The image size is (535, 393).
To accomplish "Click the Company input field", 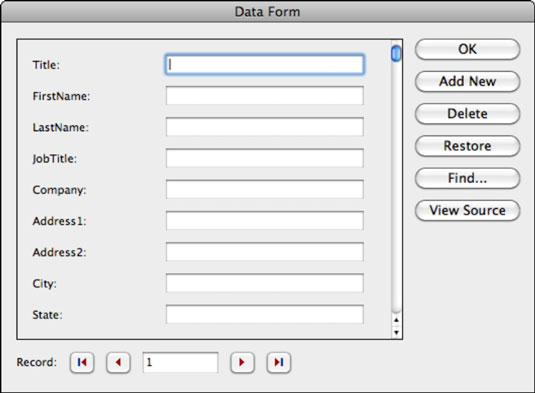I will pos(265,189).
